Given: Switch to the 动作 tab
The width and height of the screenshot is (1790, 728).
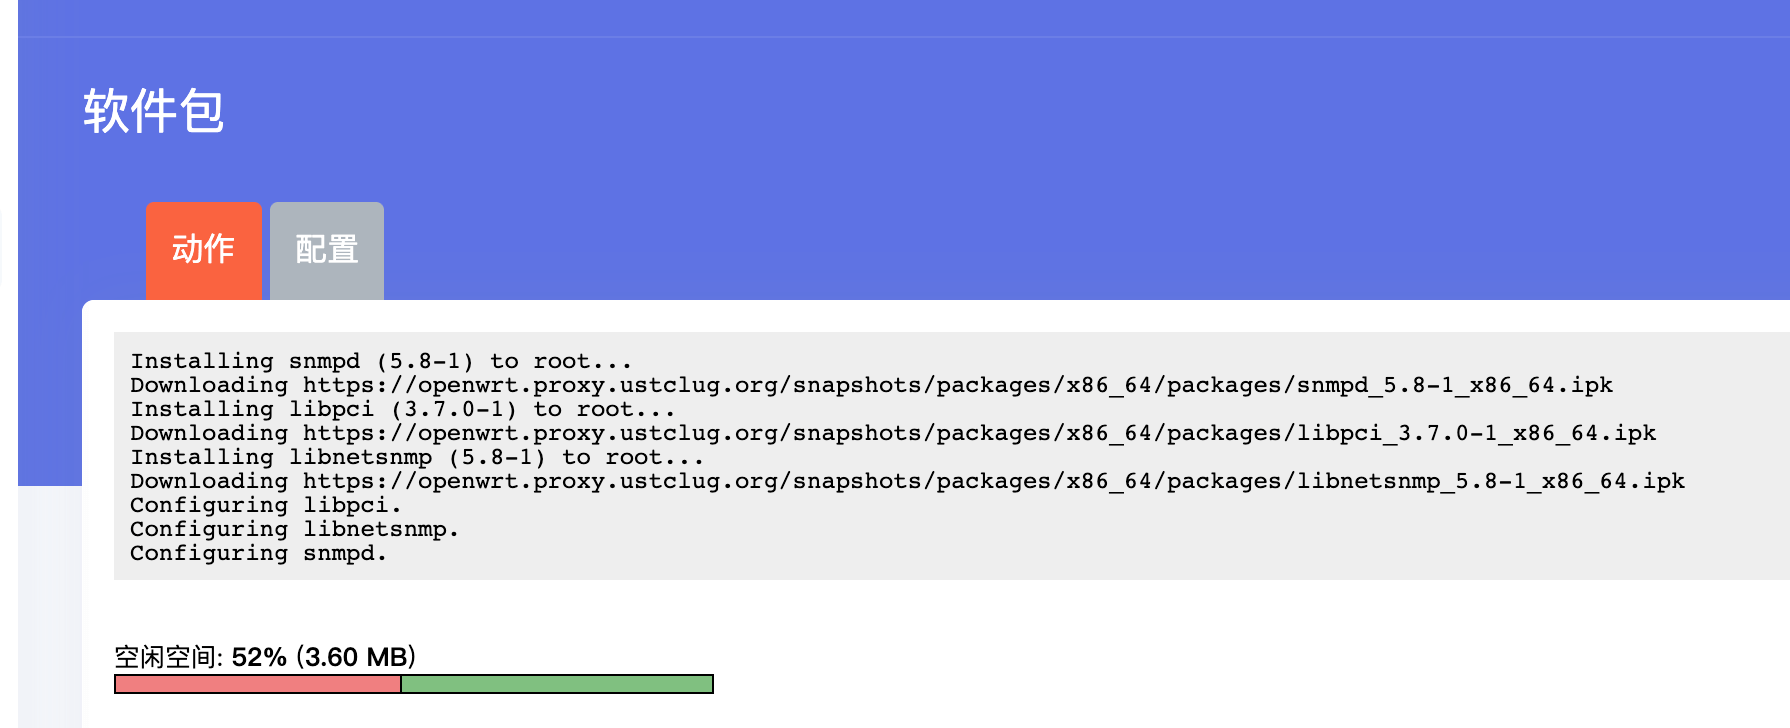Looking at the screenshot, I should pyautogui.click(x=204, y=250).
